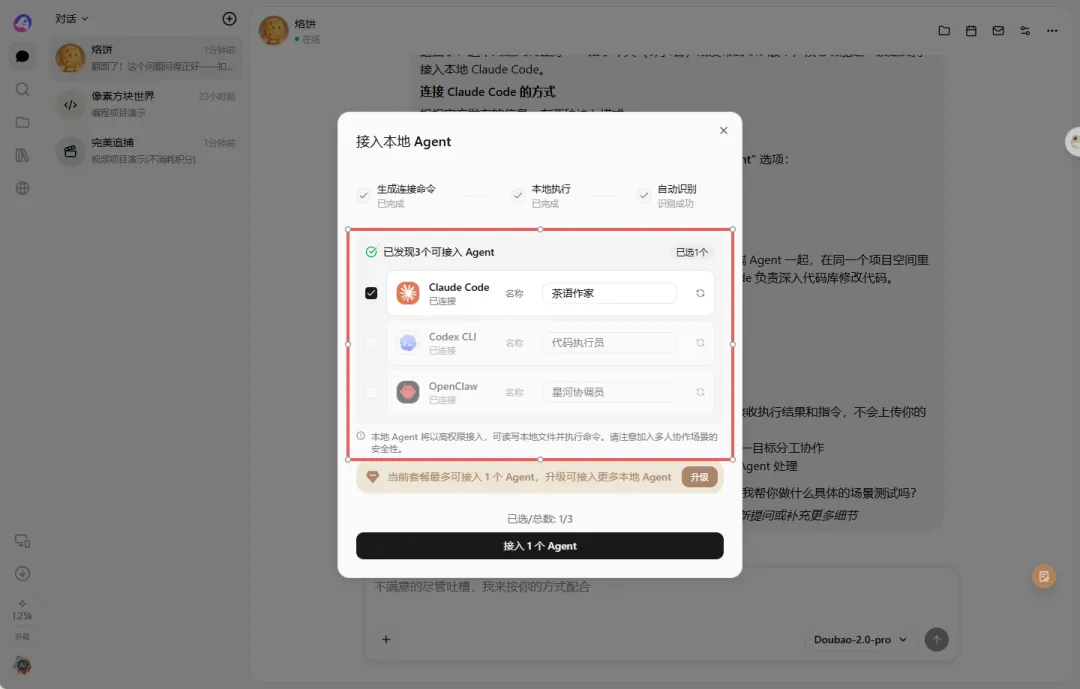Open the 像素方块世界 conversation
This screenshot has width=1080, height=689.
pyautogui.click(x=146, y=104)
